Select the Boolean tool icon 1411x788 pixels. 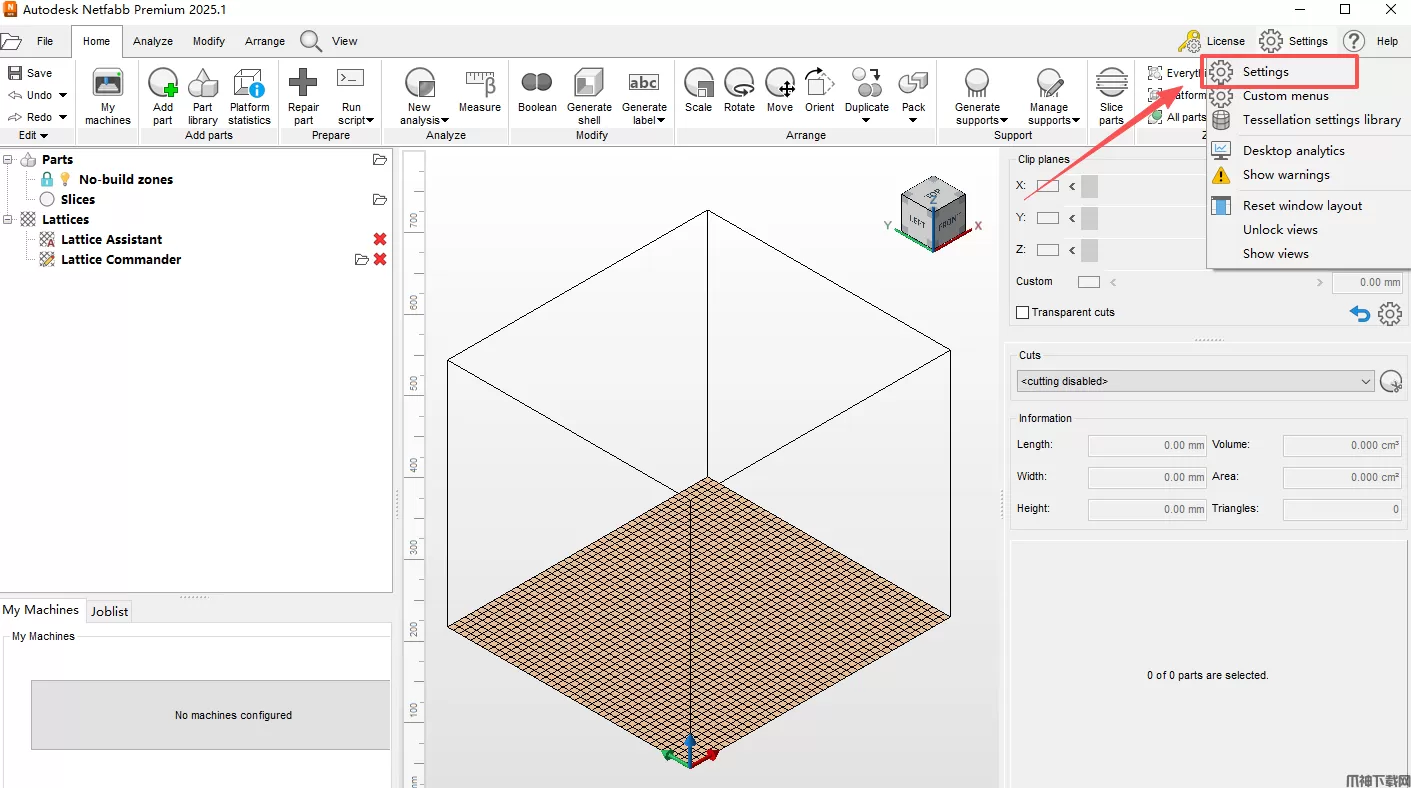coord(537,84)
